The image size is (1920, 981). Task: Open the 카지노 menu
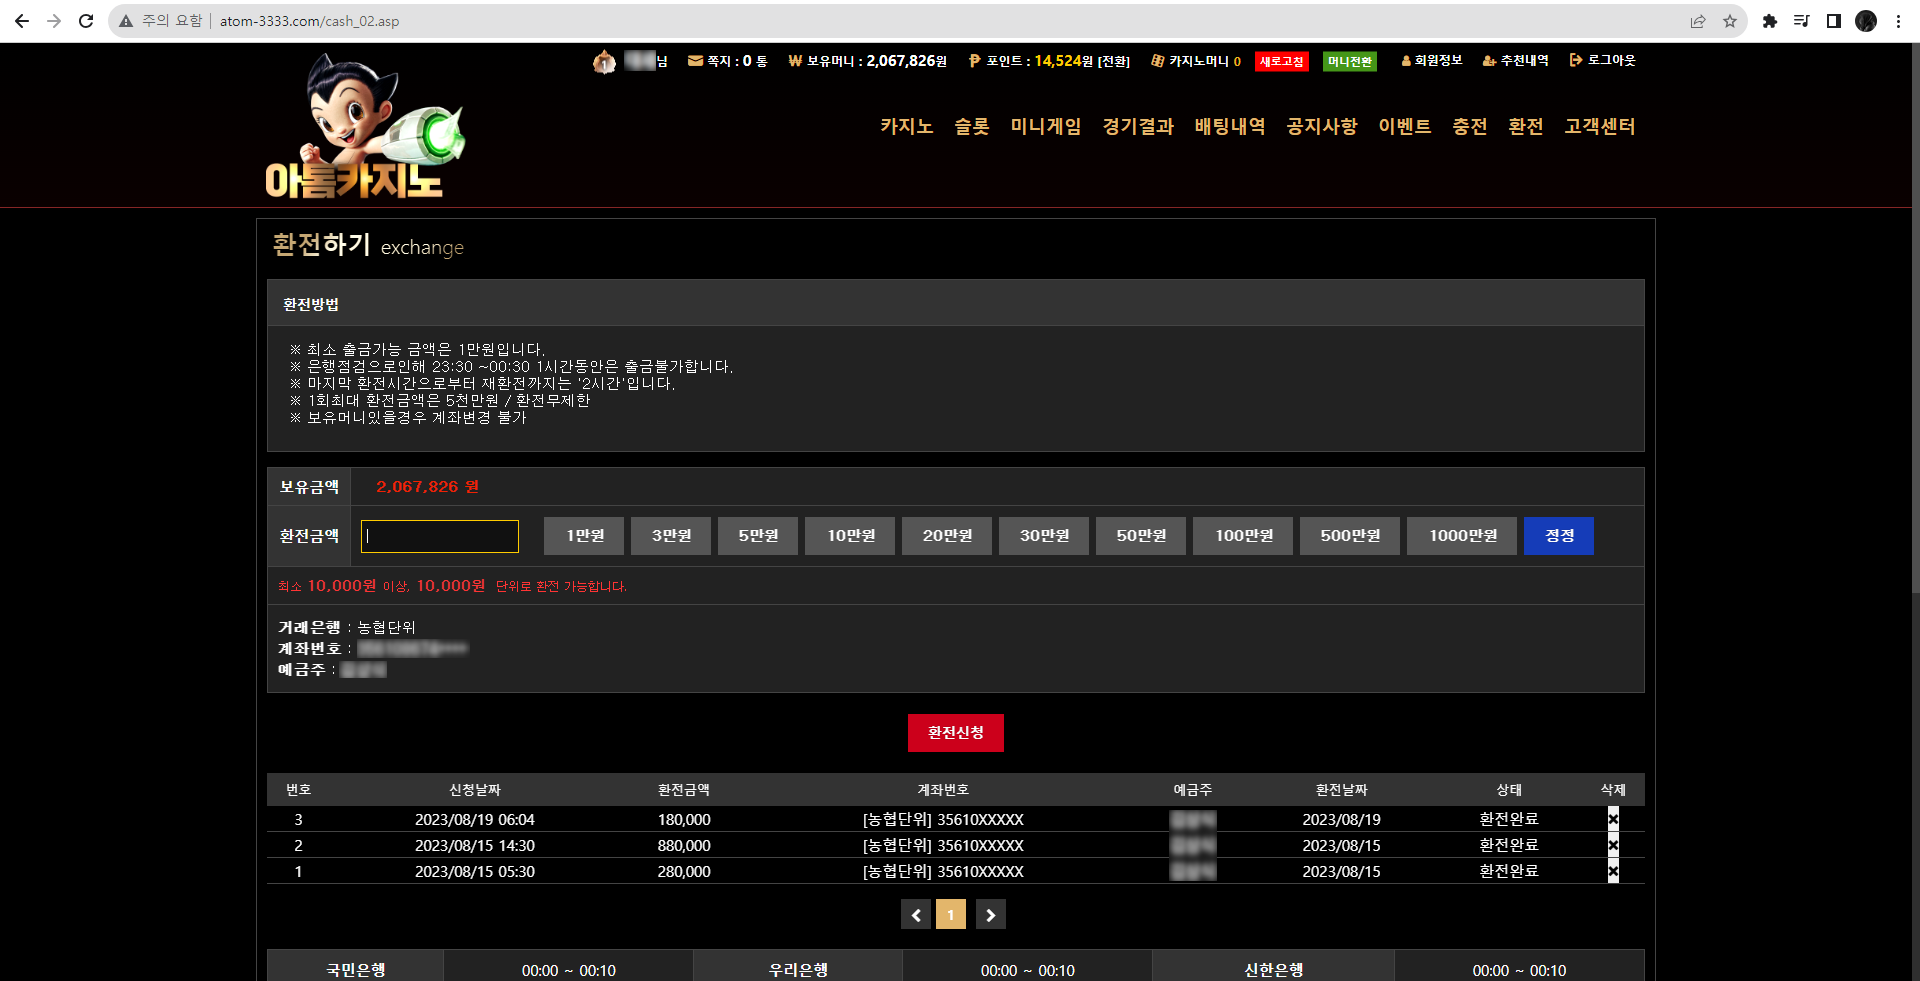907,126
